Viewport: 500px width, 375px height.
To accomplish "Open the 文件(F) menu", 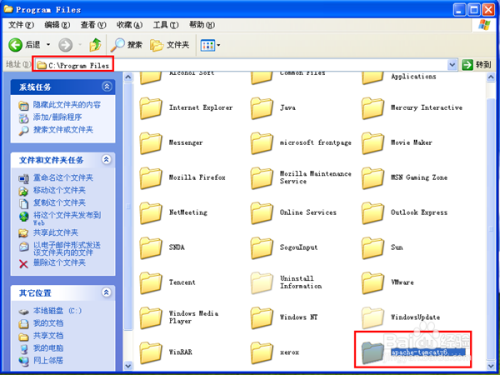I will point(21,25).
